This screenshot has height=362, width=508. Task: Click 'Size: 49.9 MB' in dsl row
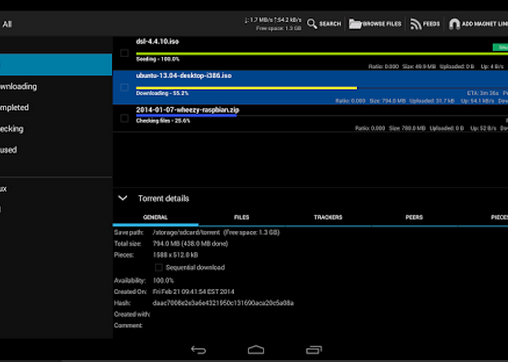pyautogui.click(x=419, y=66)
